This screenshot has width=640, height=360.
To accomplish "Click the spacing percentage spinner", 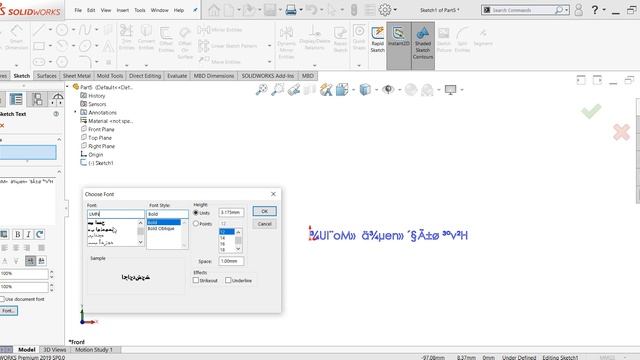I will (x=51, y=287).
